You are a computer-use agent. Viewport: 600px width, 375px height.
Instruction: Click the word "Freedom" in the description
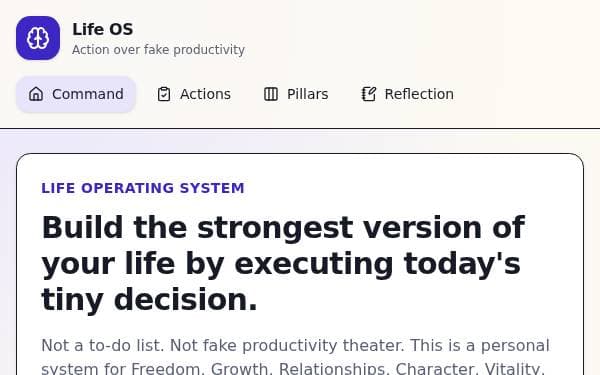coord(167,368)
